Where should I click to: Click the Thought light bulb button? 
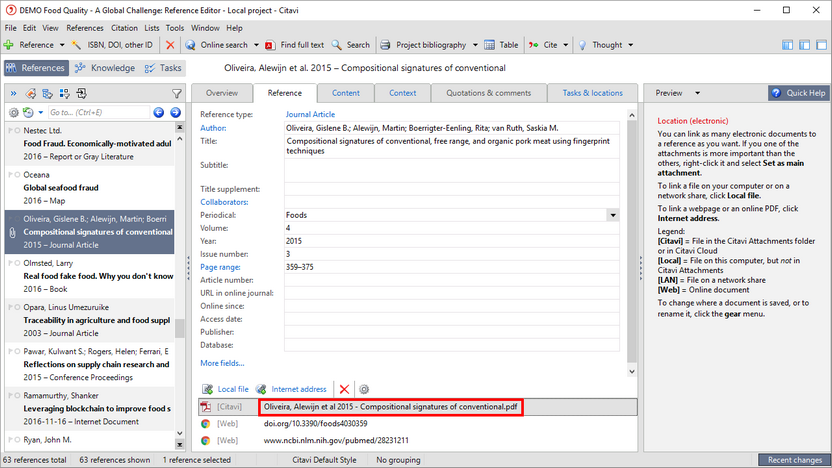coord(600,45)
